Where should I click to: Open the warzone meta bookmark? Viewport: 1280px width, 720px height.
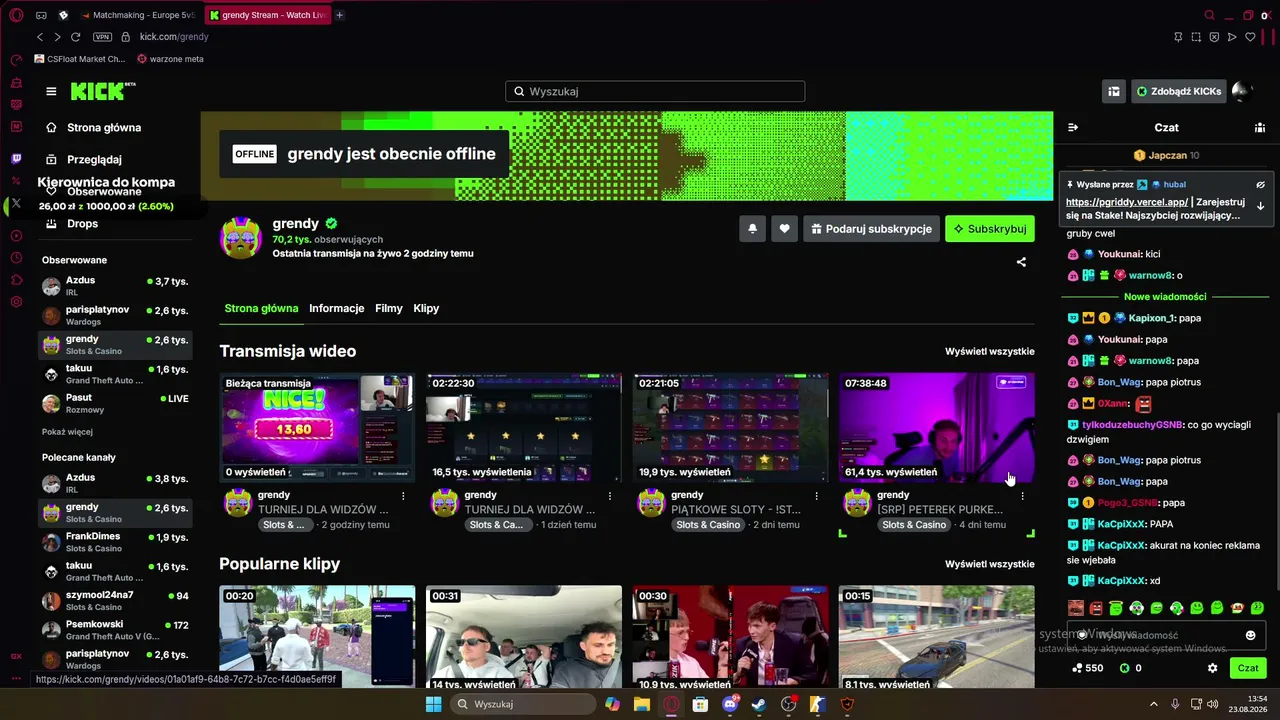(170, 59)
